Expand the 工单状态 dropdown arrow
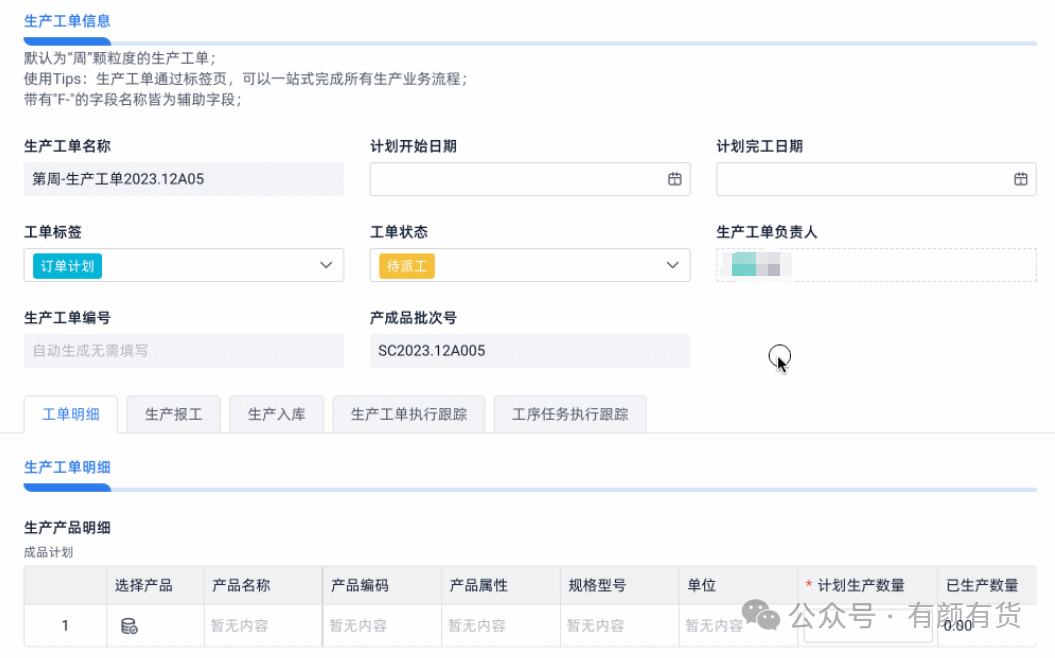 [672, 265]
